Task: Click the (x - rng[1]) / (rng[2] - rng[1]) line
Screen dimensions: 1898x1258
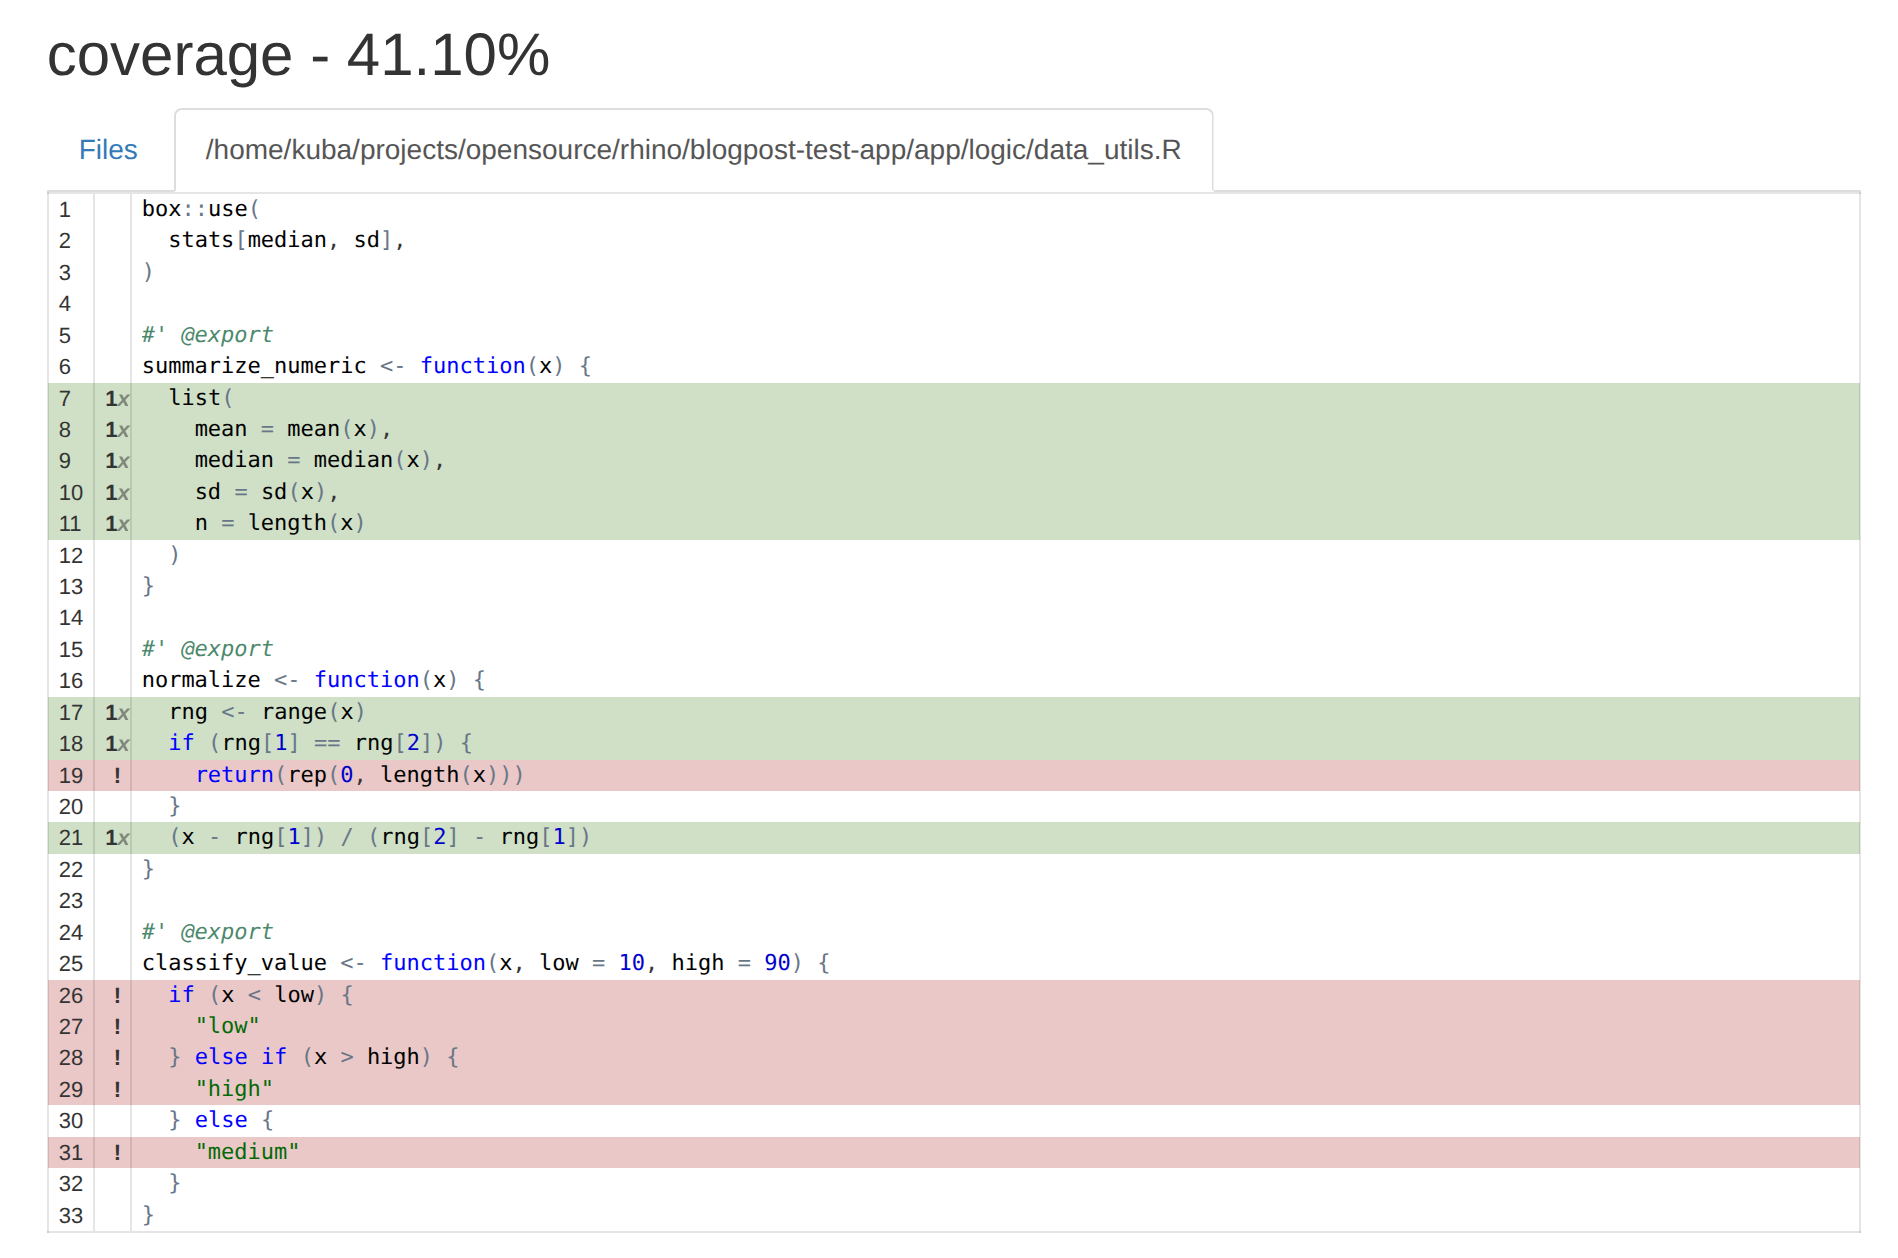Action: (380, 837)
